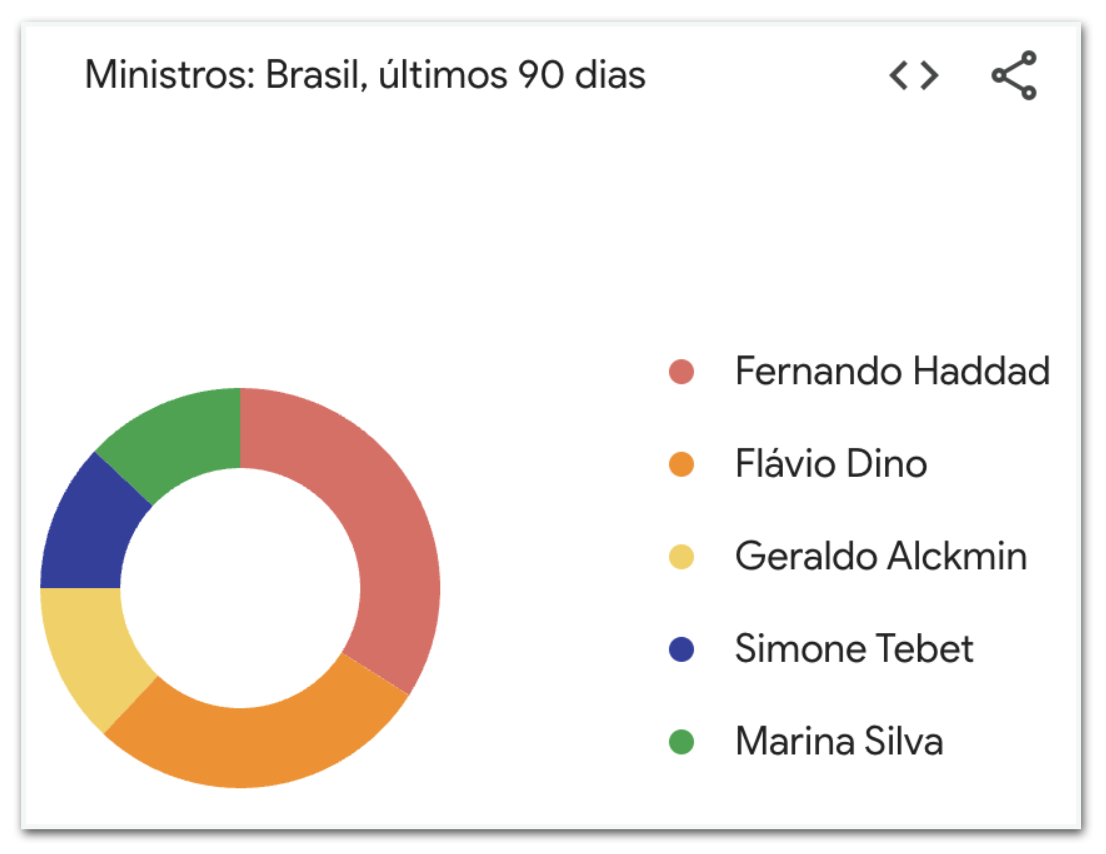Viewport: 1106px width, 854px height.
Task: Click the Flávio Dino legend label
Action: (x=831, y=463)
